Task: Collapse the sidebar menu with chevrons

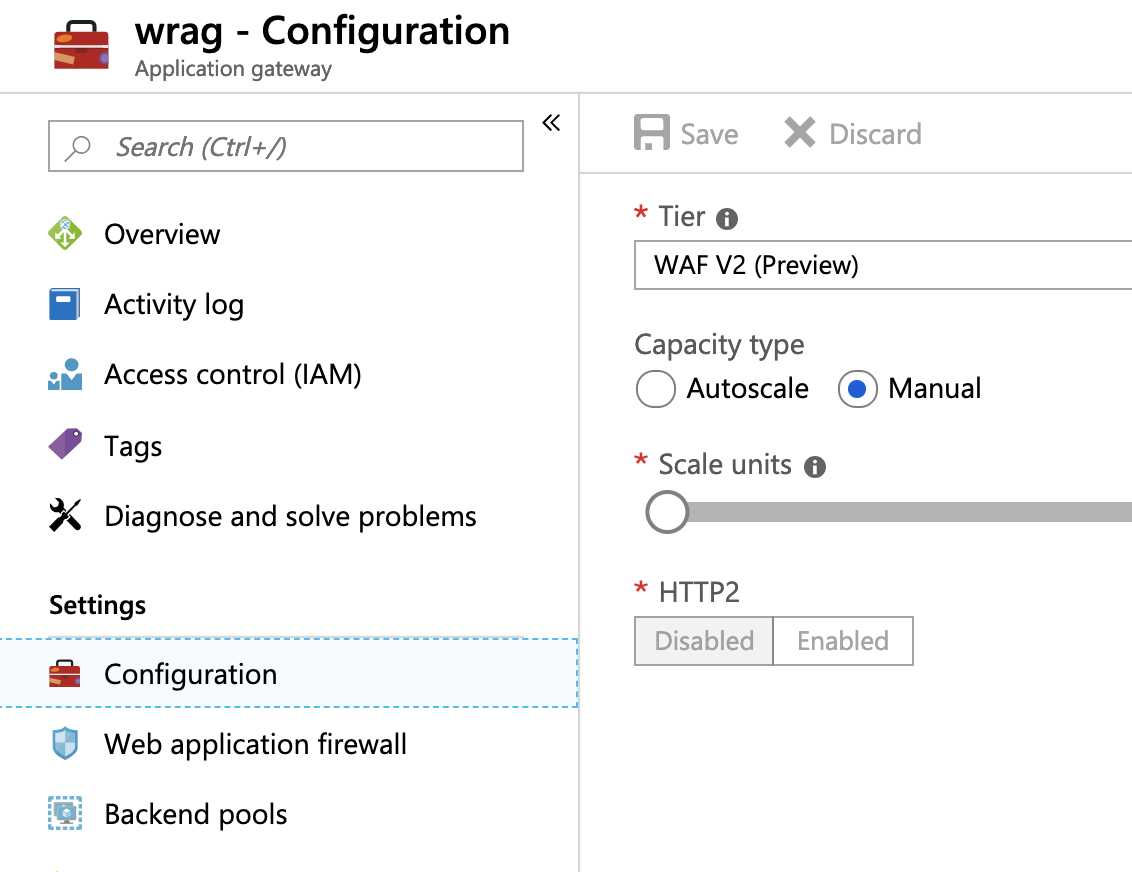Action: (551, 123)
